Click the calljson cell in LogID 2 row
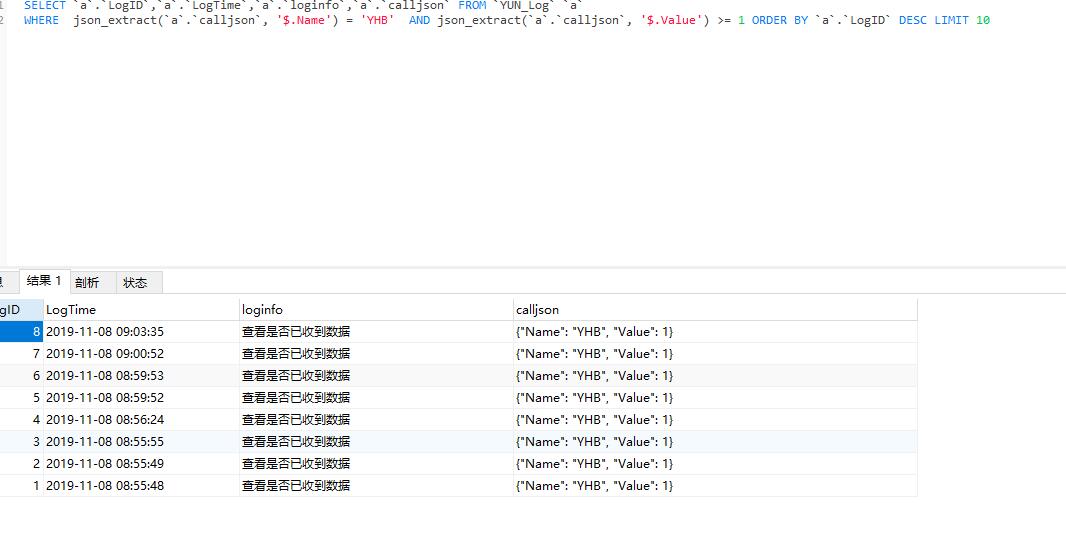This screenshot has height=535, width=1066. pyautogui.click(x=594, y=464)
